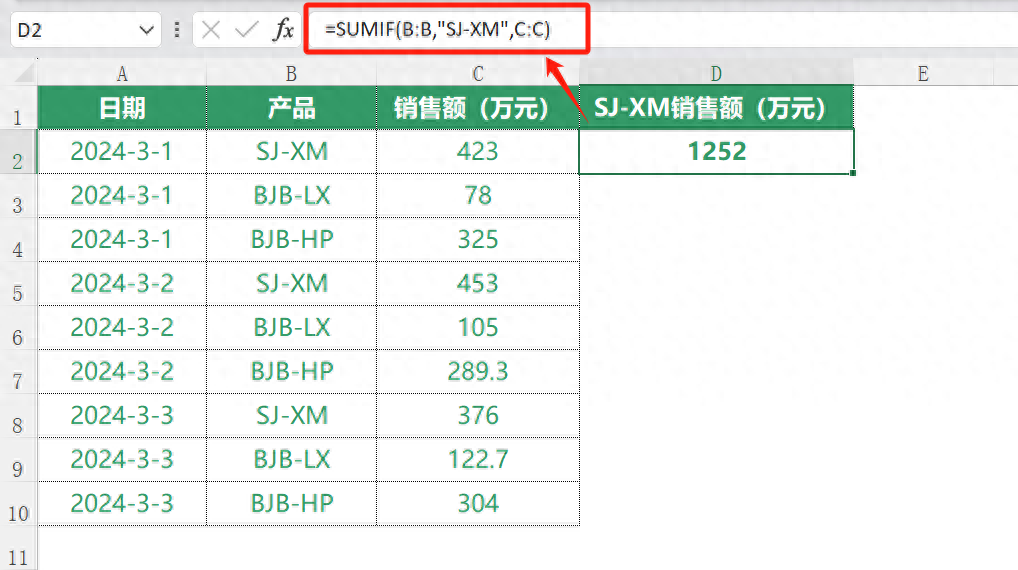This screenshot has height=570, width=1018.
Task: Click the confirm checkmark icon in formula bar
Action: (246, 30)
